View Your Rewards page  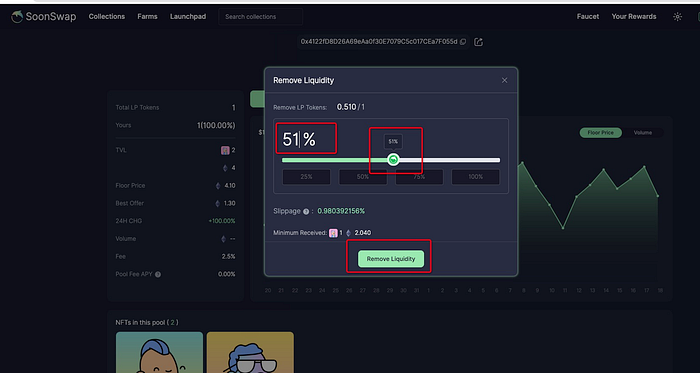tap(634, 17)
